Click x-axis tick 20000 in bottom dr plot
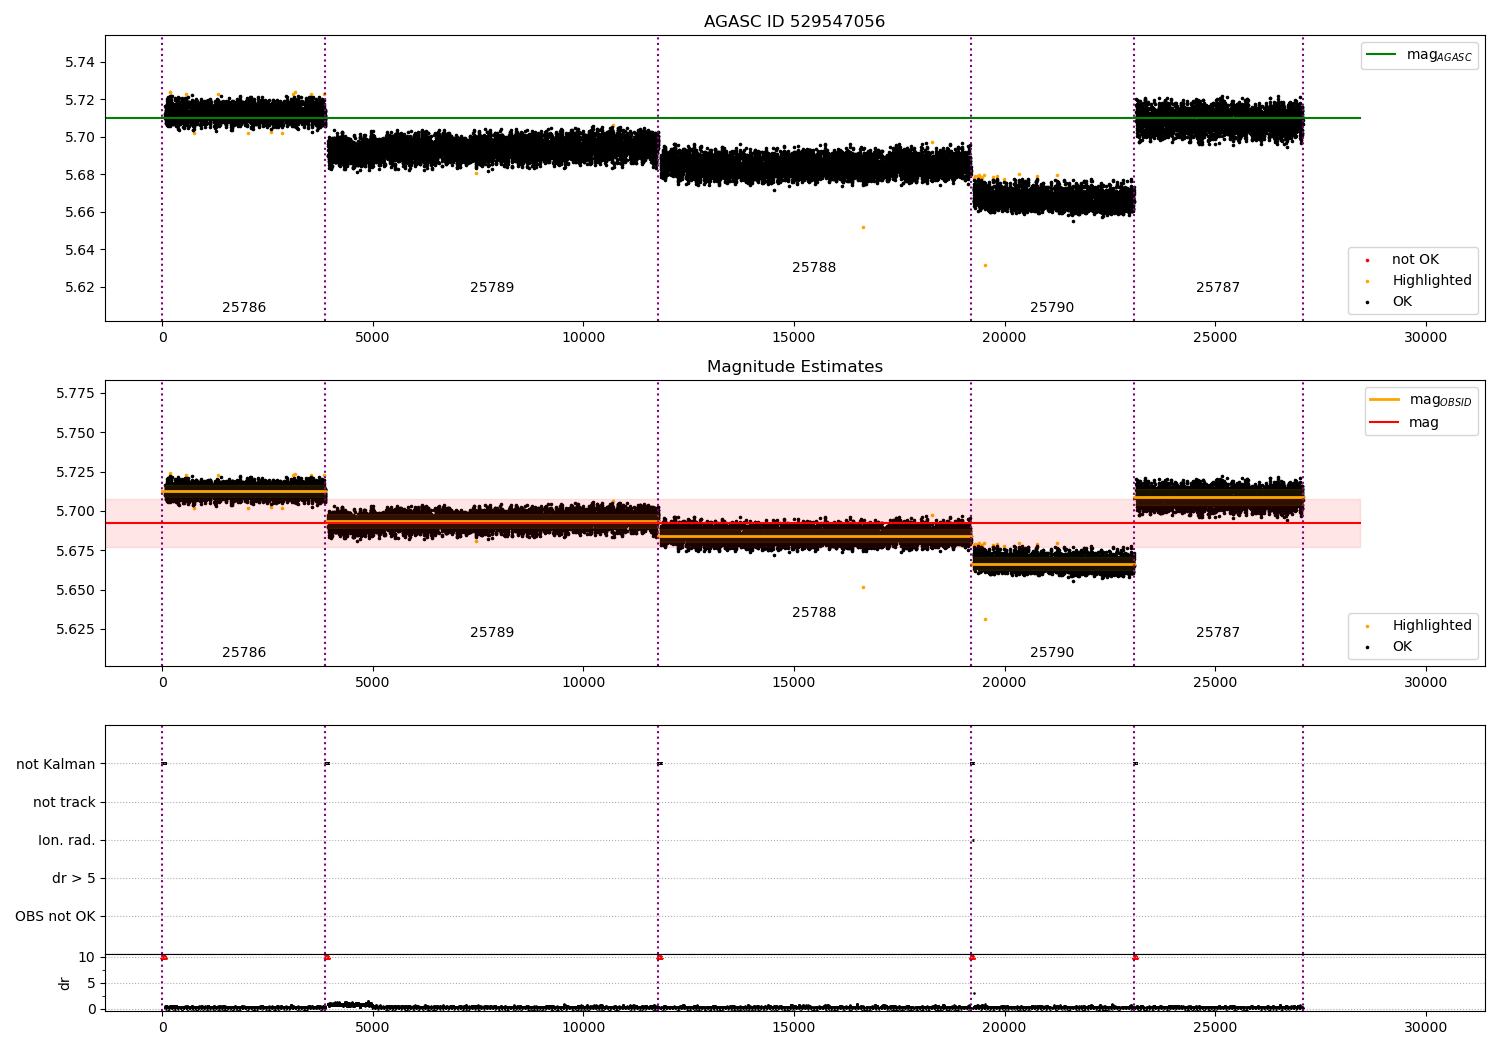This screenshot has width=1500, height=1050. pyautogui.click(x=1004, y=1027)
